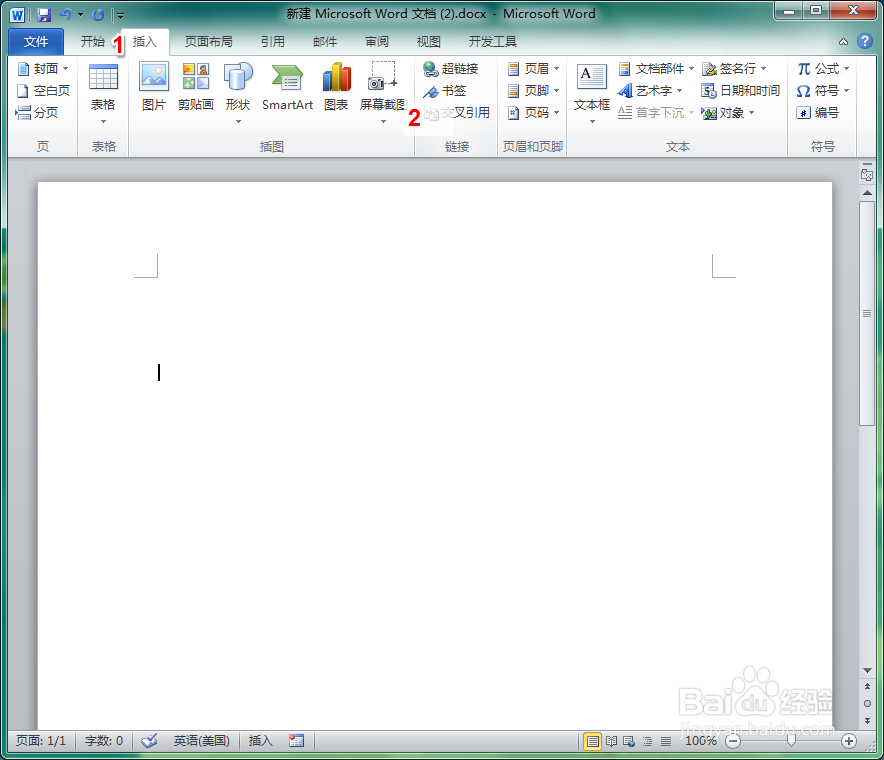Click the 超链接 hyperlink button
The image size is (884, 760).
(451, 69)
